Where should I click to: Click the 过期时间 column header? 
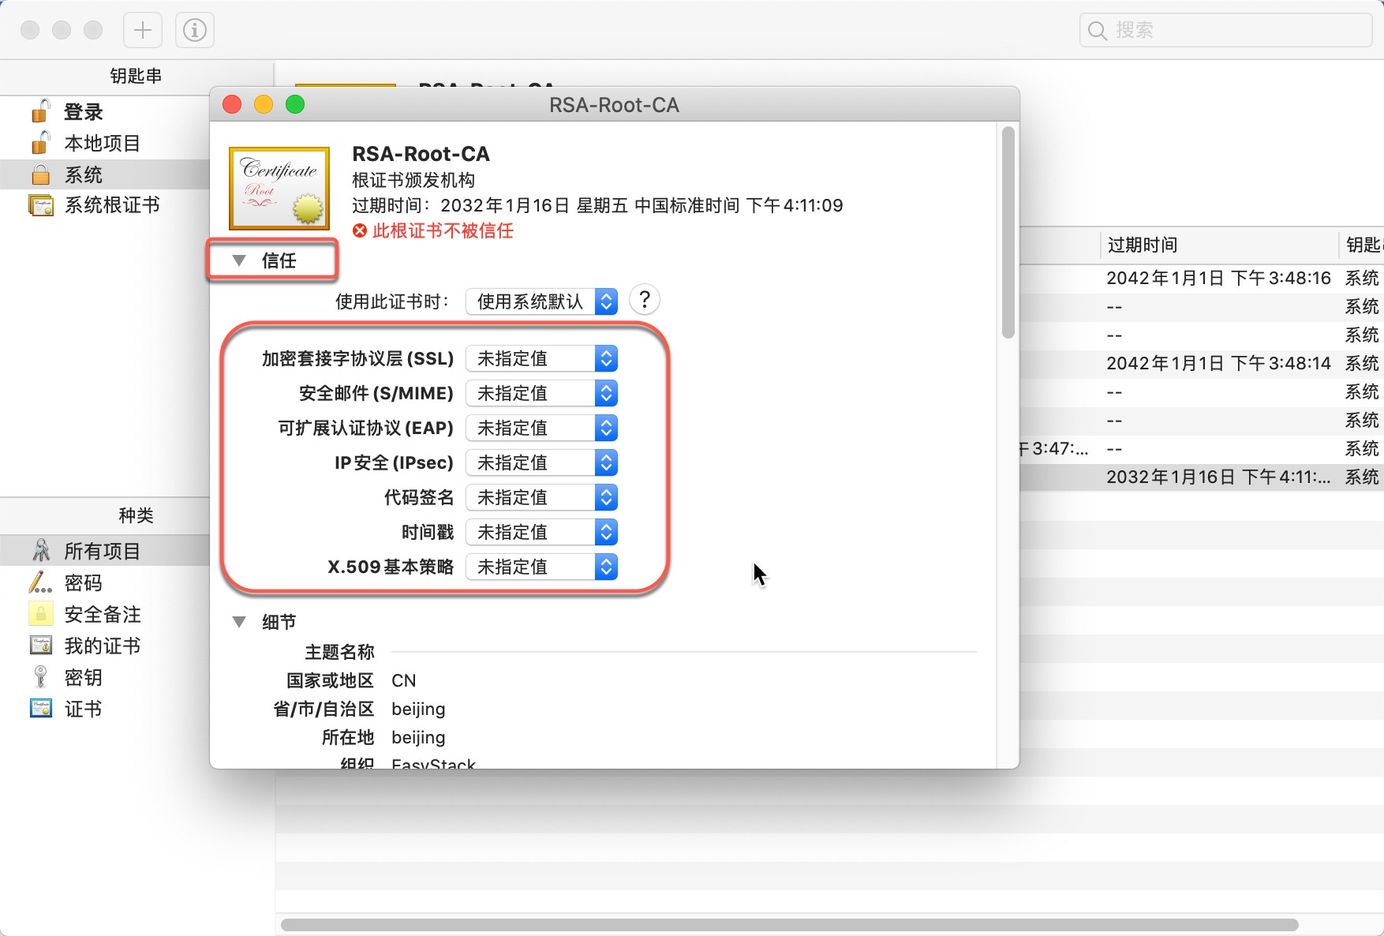[1142, 245]
